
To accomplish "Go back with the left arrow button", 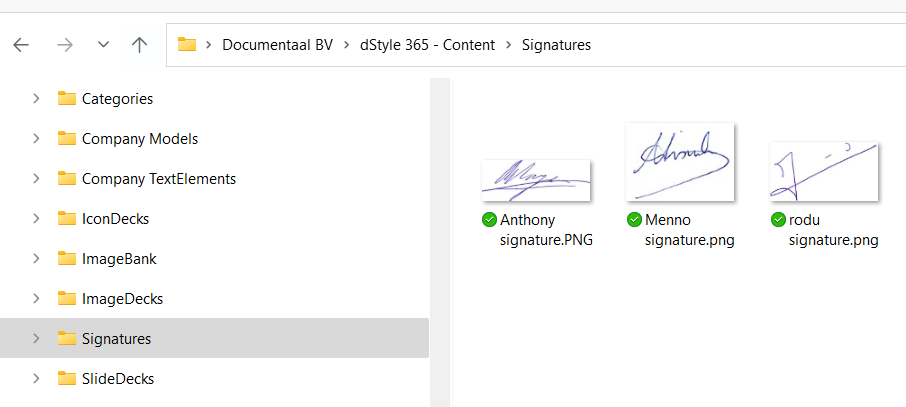I will (x=21, y=45).
